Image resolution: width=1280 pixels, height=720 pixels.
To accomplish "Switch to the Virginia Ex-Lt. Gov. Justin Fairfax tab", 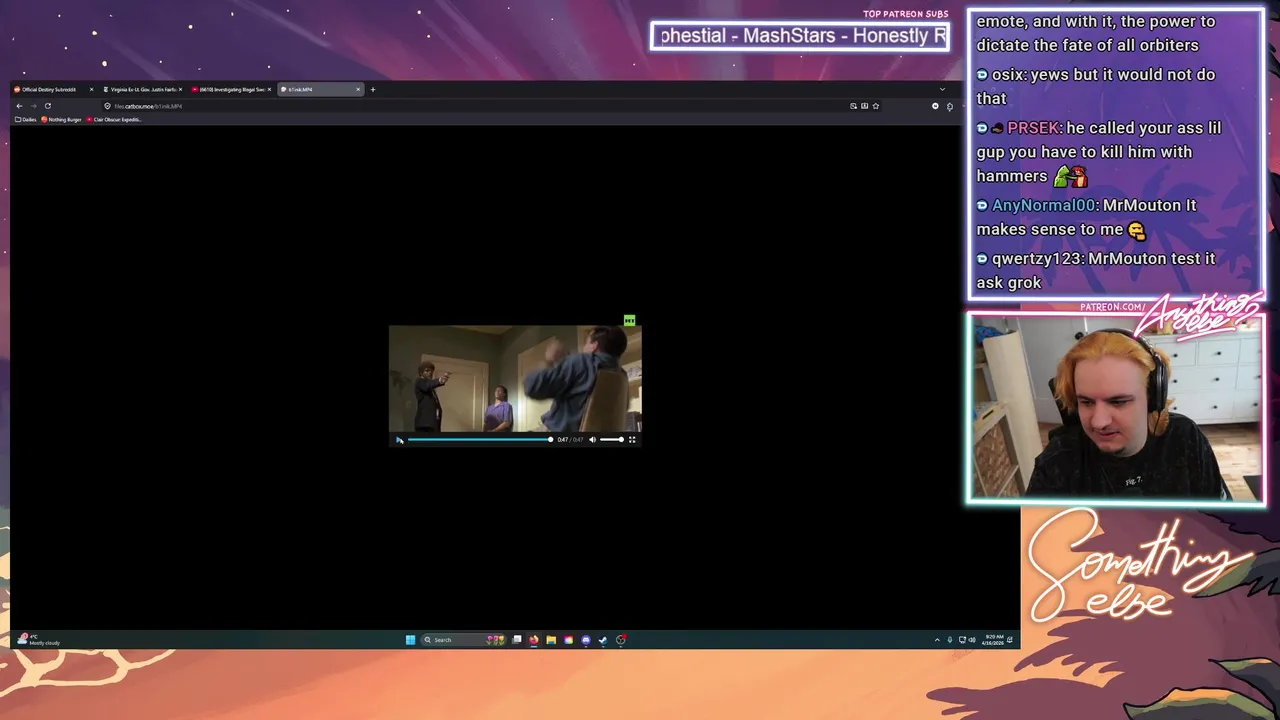I will pyautogui.click(x=141, y=89).
